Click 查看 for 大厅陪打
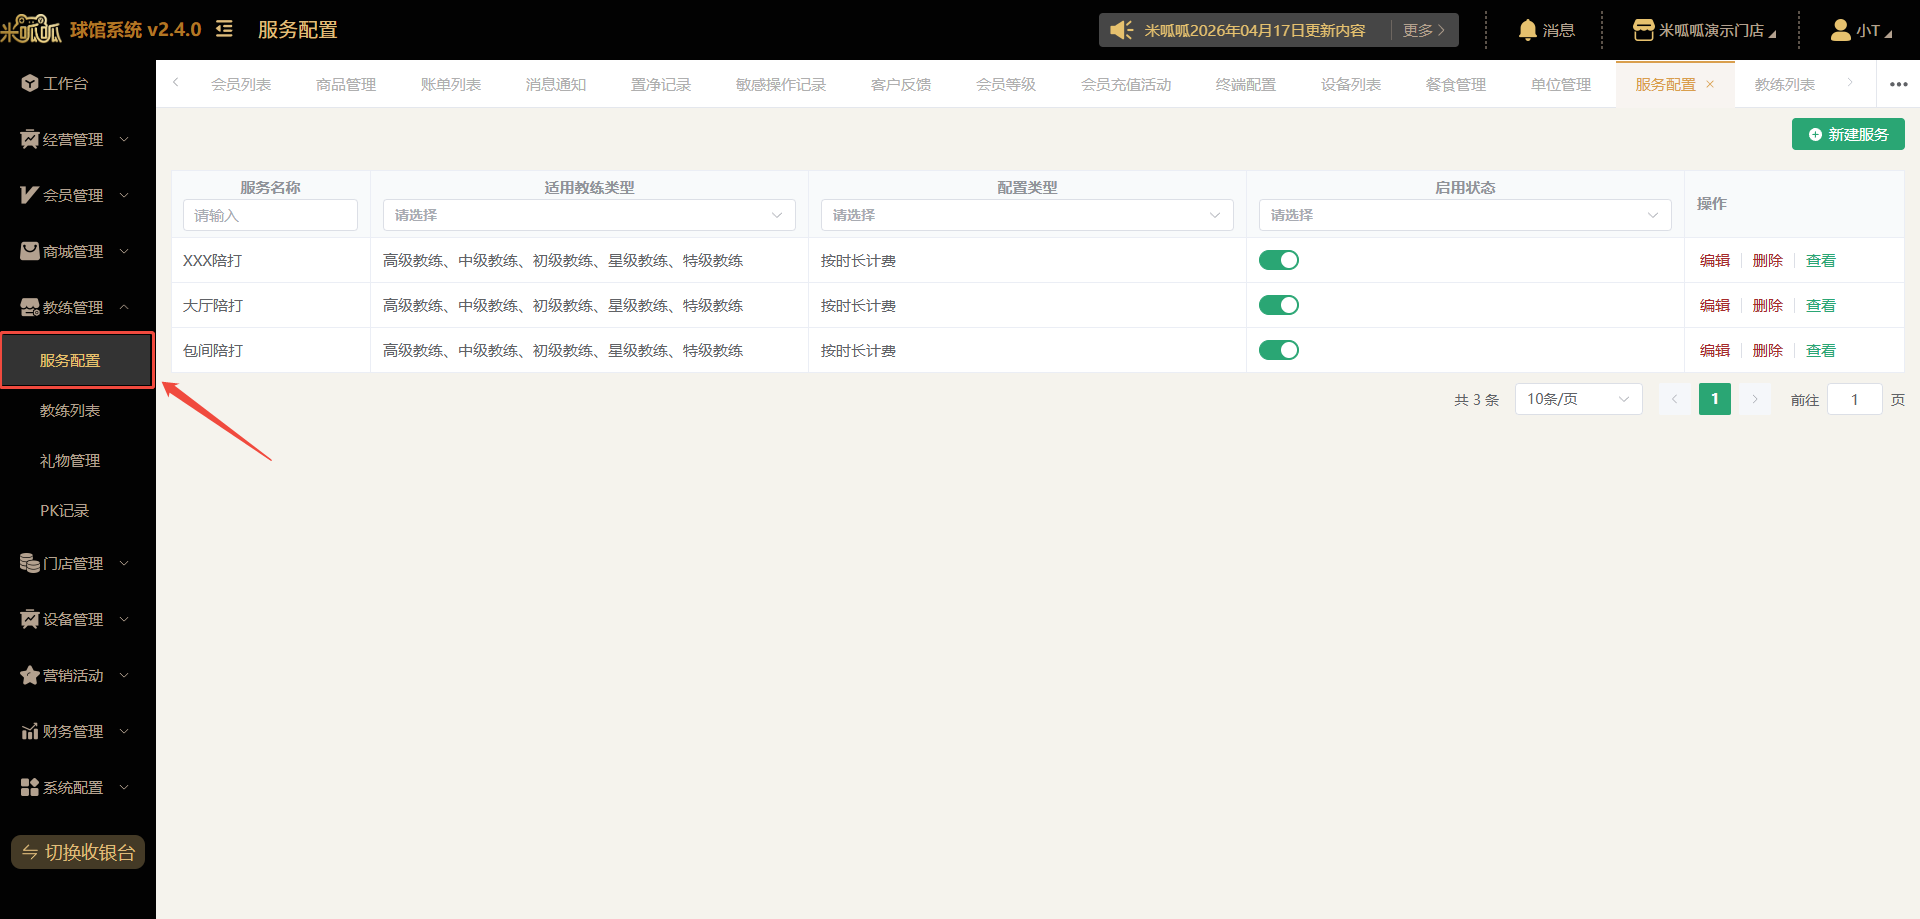Viewport: 1920px width, 919px height. pyautogui.click(x=1821, y=305)
